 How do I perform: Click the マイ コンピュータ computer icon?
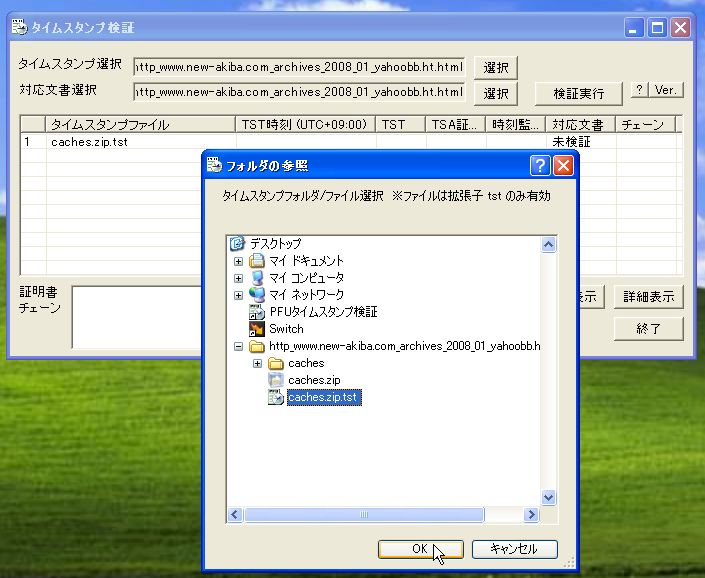tap(257, 278)
